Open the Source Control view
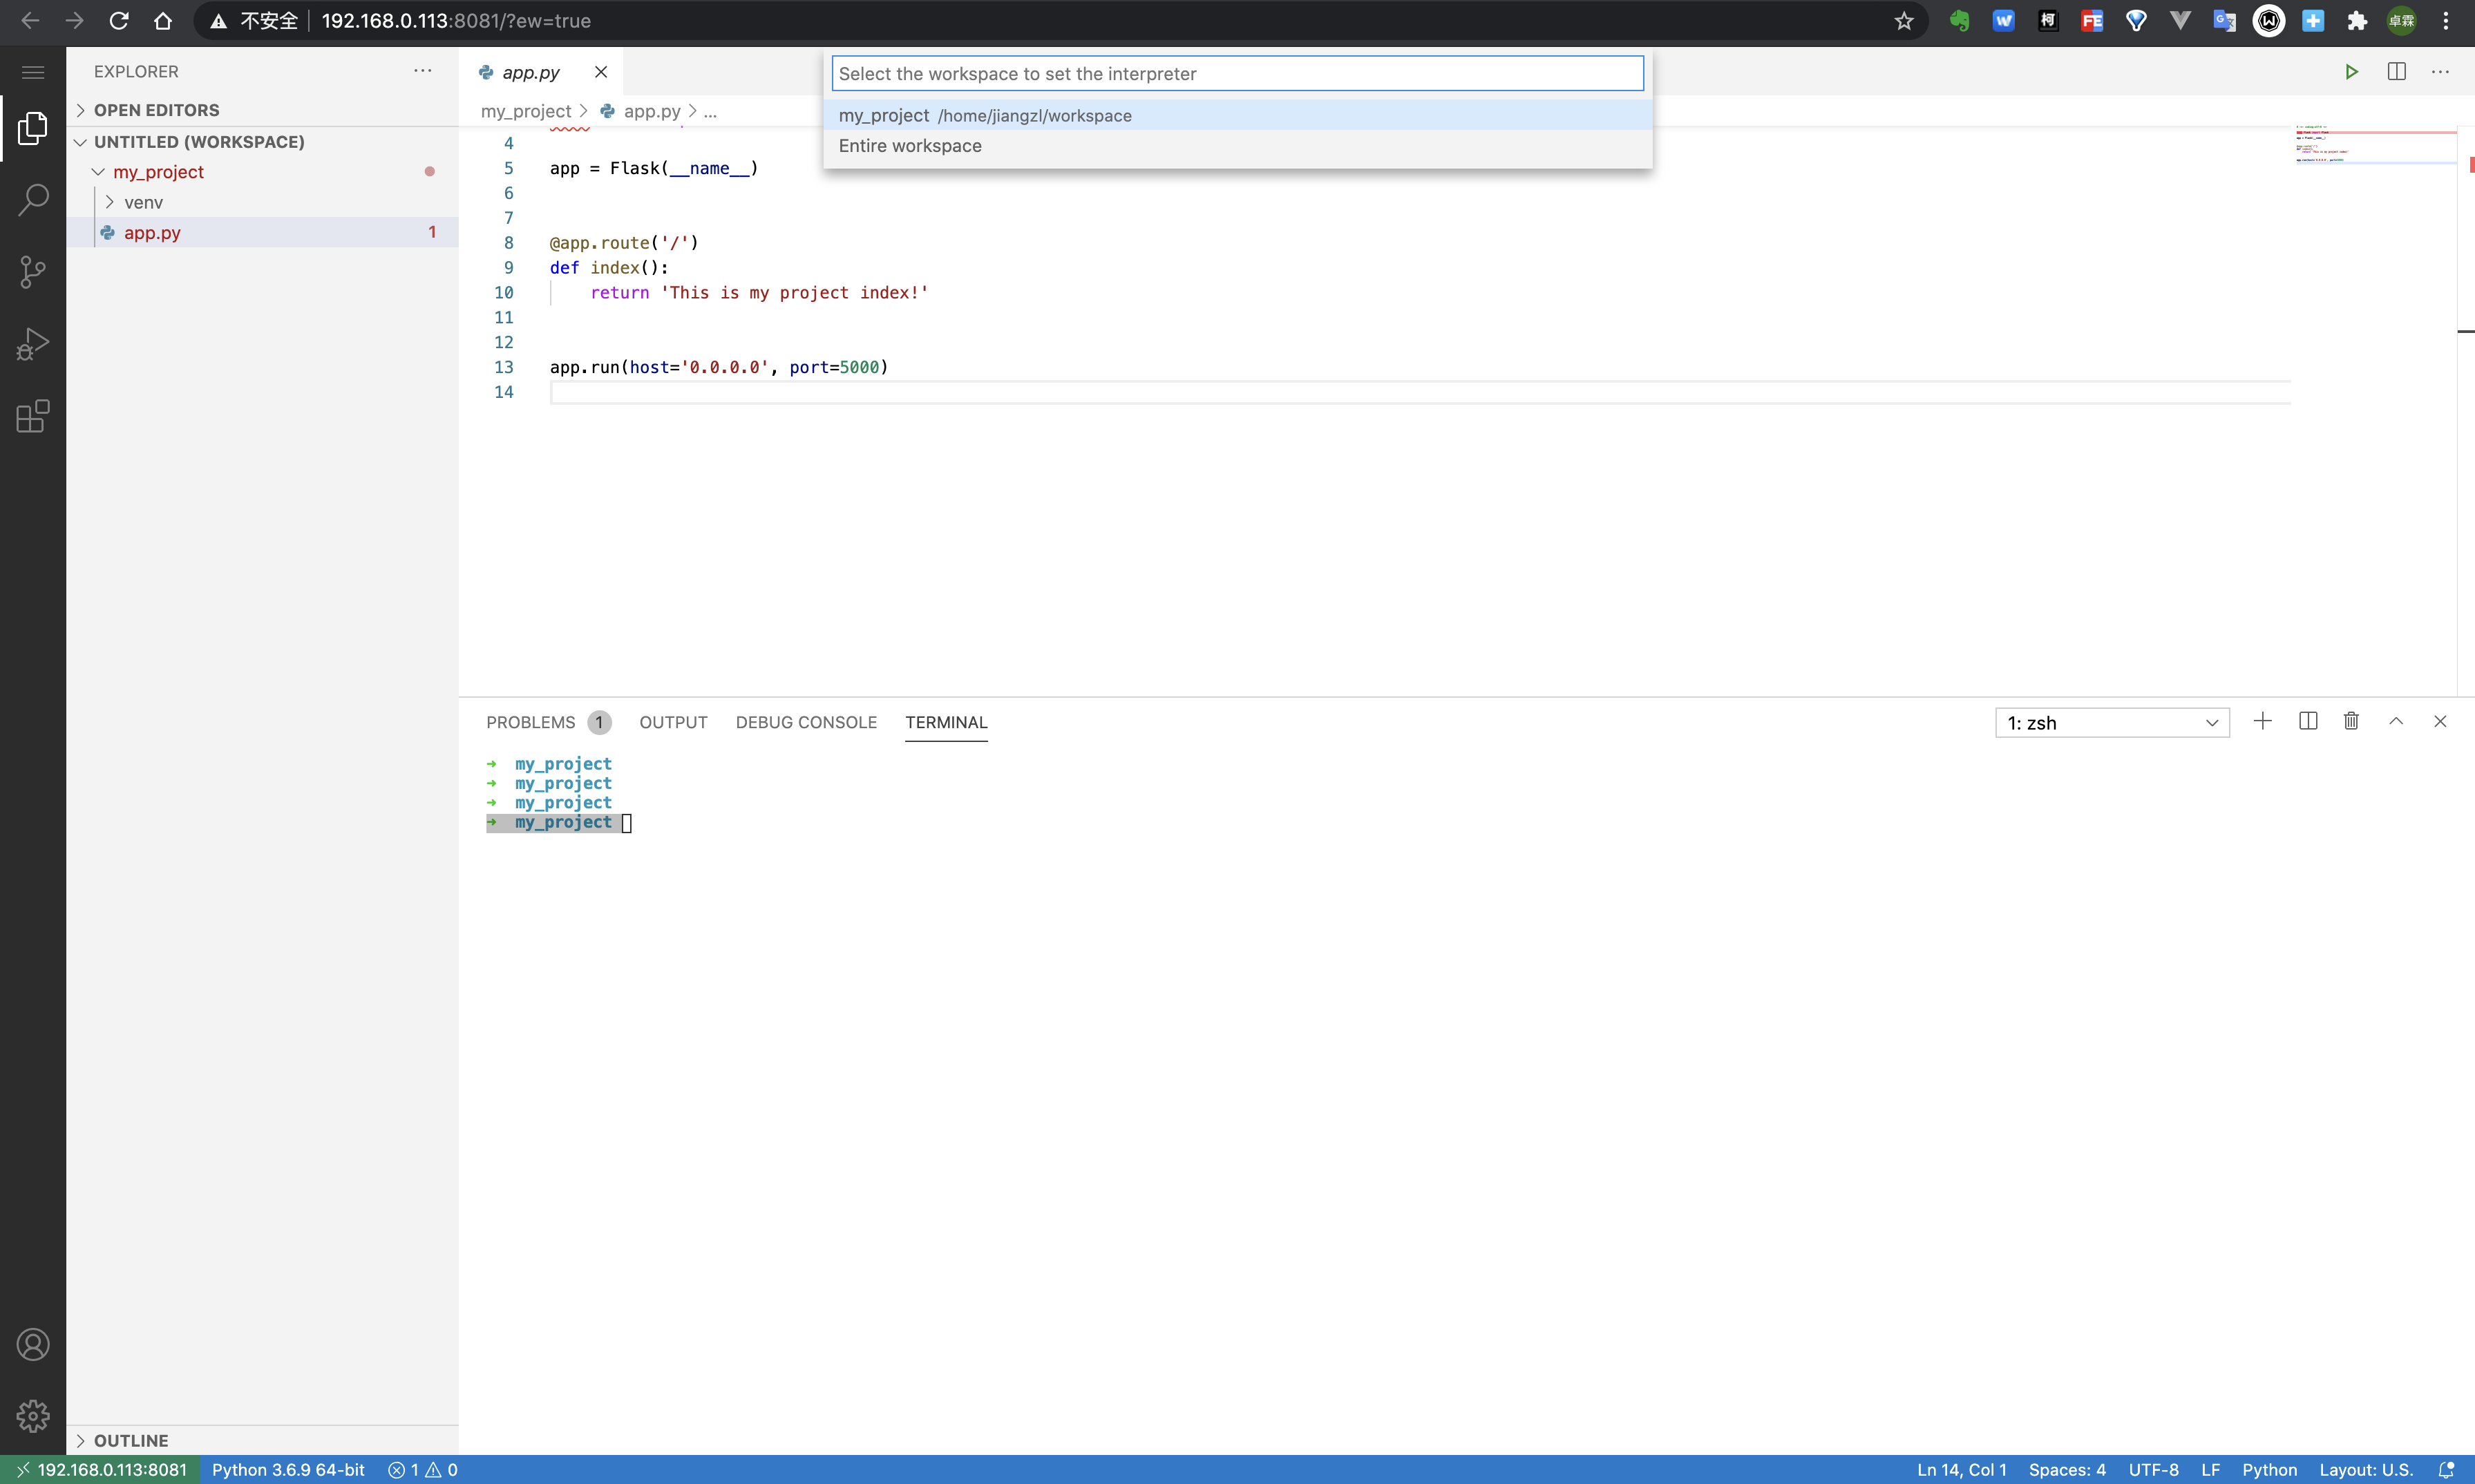 33,272
